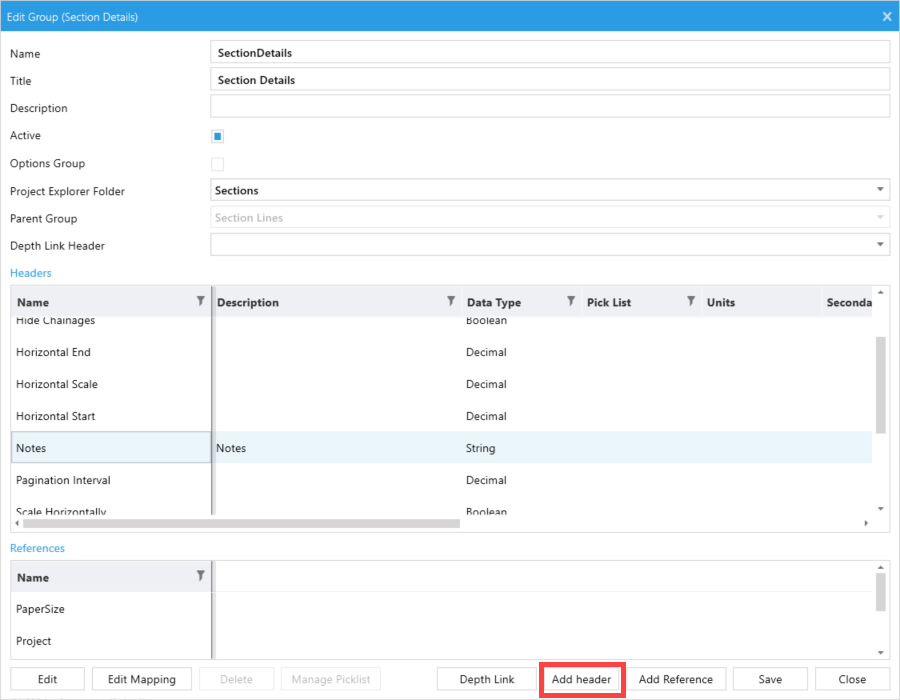Click the empty Description field
900x700 pixels.
pos(550,107)
